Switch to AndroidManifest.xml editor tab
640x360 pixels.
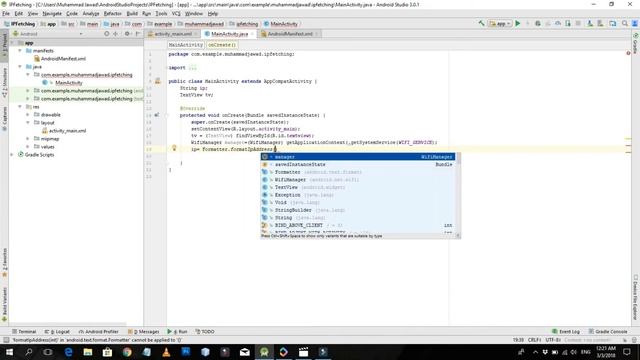pyautogui.click(x=290, y=34)
